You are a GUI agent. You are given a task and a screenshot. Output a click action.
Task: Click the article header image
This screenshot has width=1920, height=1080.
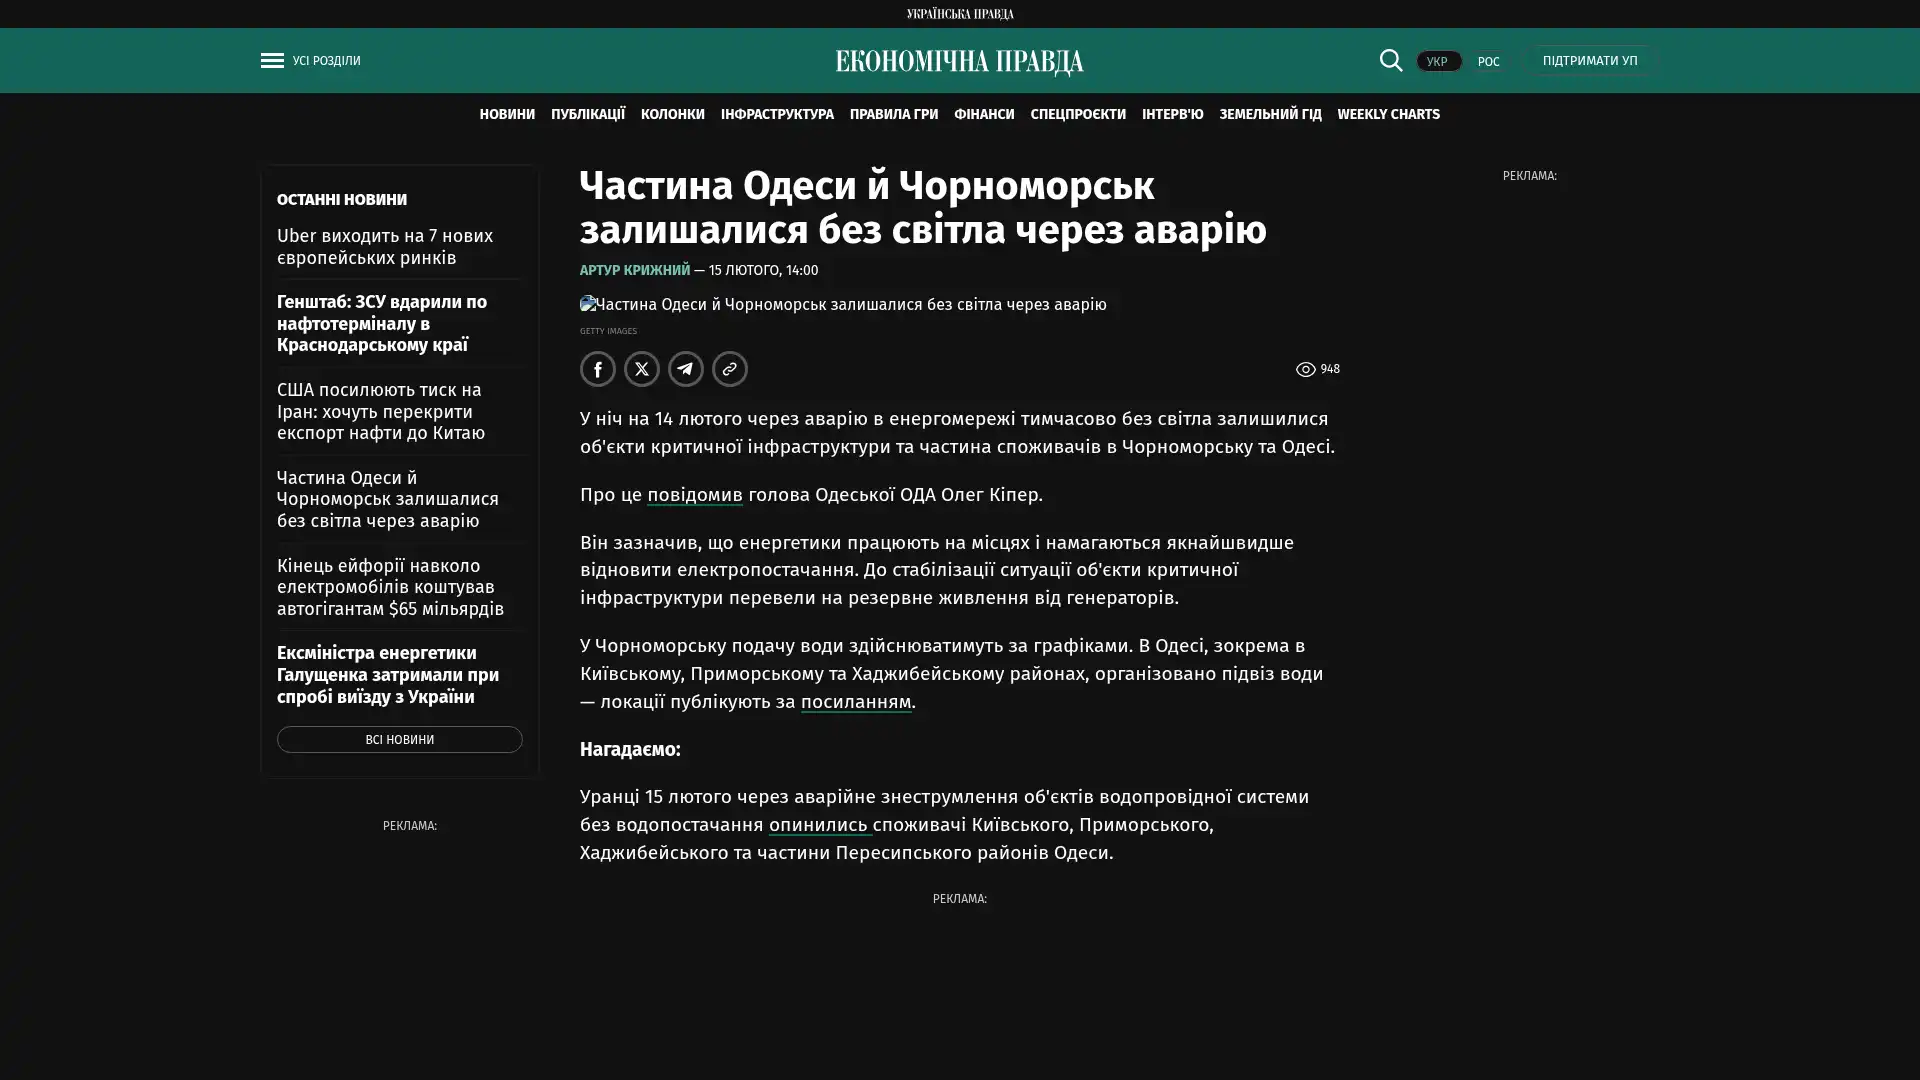tap(843, 304)
